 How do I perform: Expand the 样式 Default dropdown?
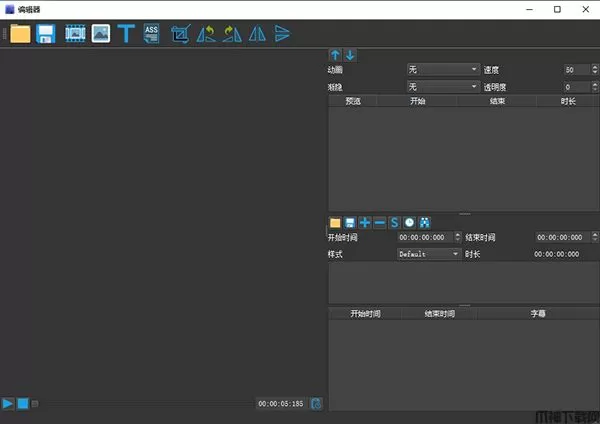click(x=429, y=255)
